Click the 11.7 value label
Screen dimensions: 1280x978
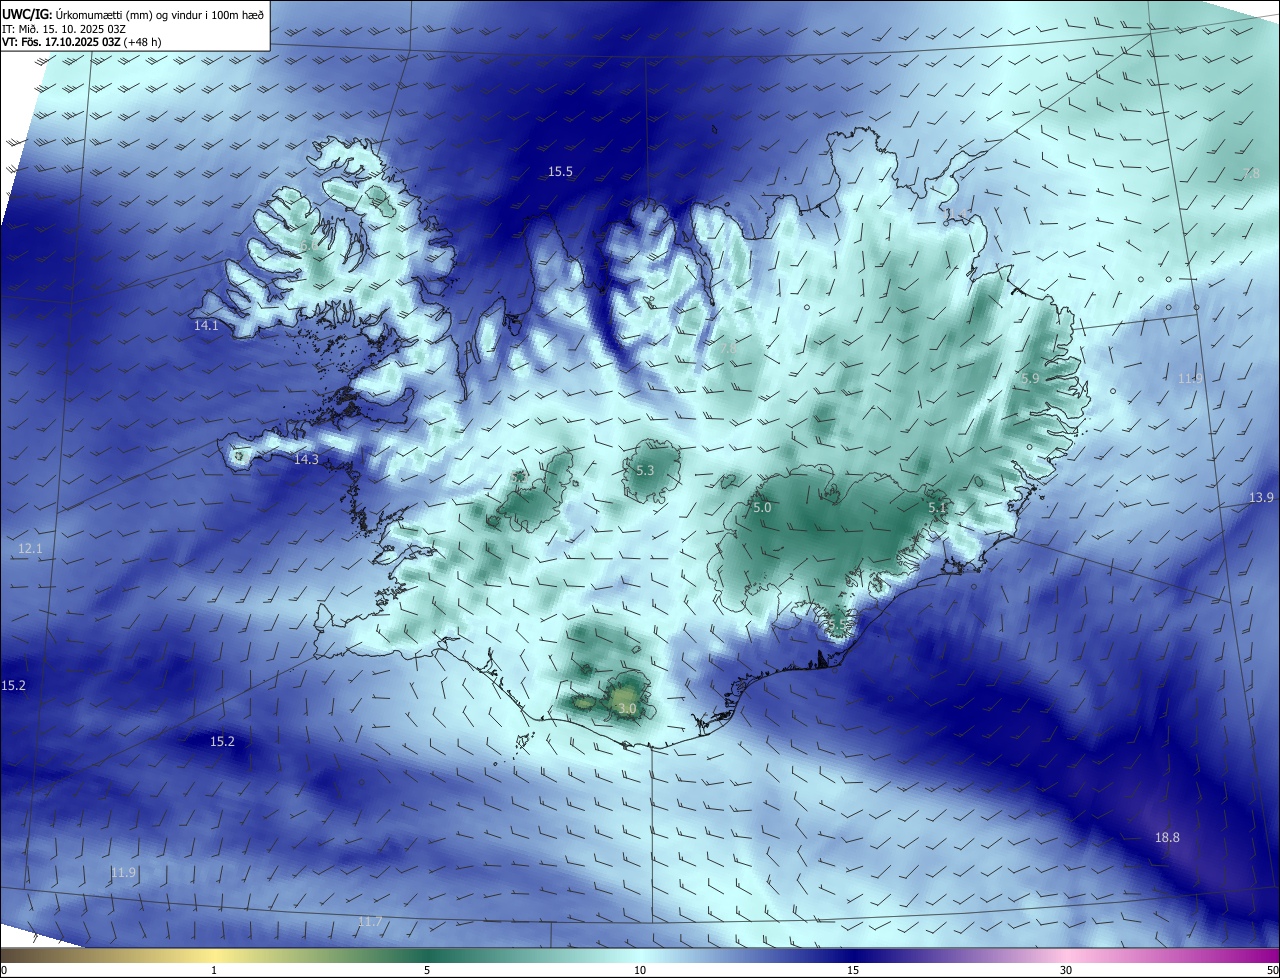pos(369,921)
